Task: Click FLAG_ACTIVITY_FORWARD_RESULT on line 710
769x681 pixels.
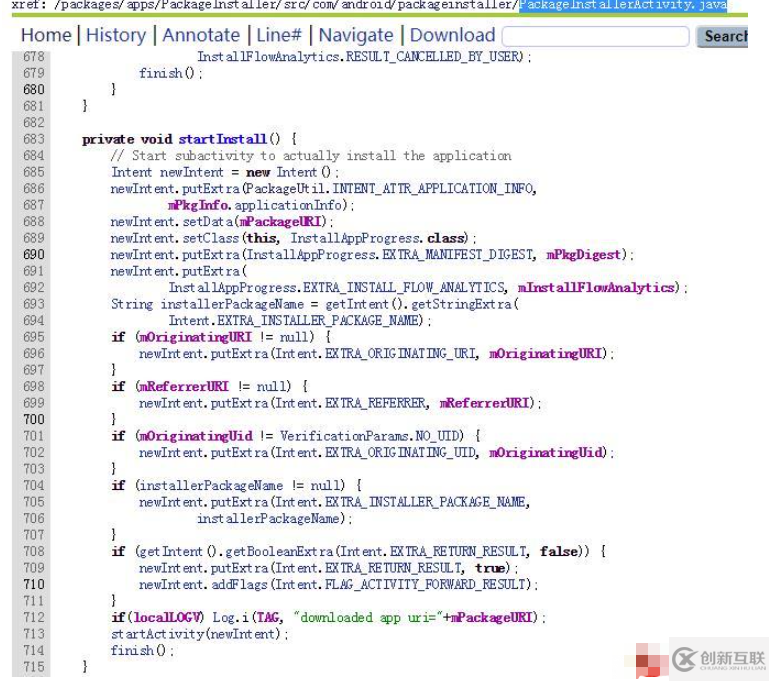Action: pos(425,584)
